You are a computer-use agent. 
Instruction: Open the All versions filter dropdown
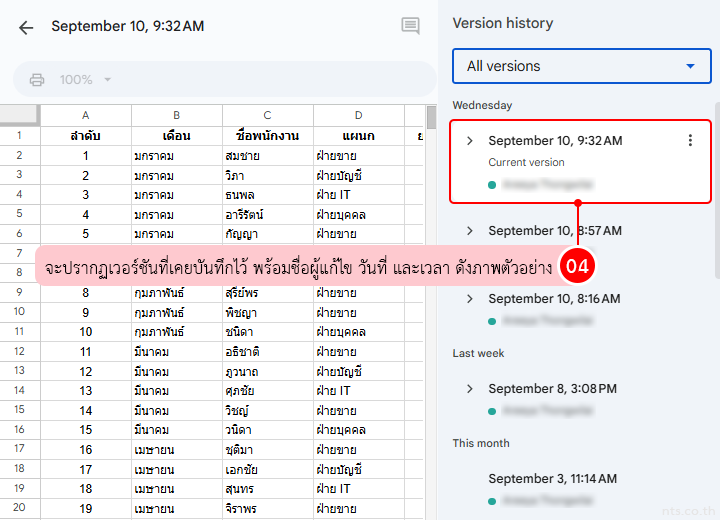[x=581, y=66]
